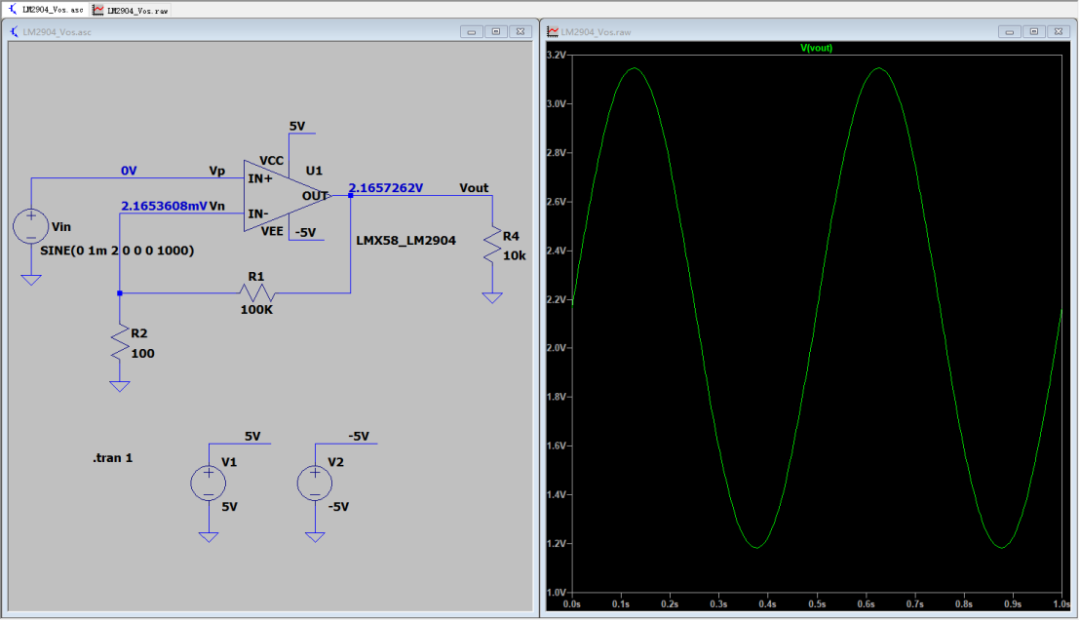Click the .tran 1 simulation directive

tap(112, 458)
